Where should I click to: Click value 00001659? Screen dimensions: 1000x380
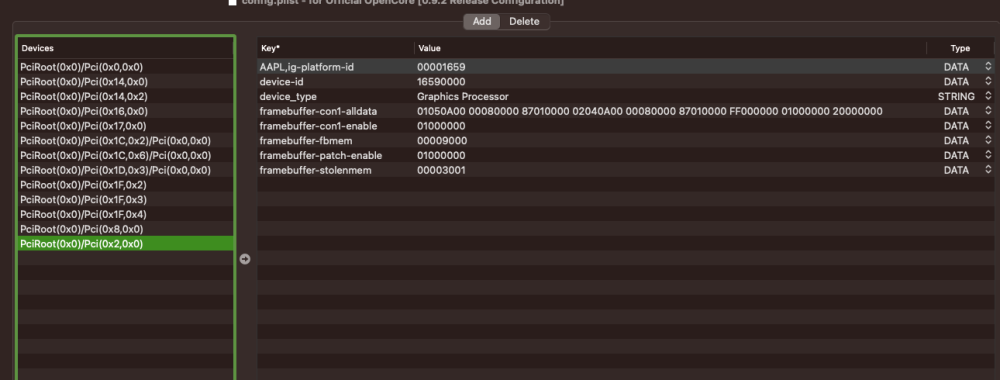pos(441,67)
